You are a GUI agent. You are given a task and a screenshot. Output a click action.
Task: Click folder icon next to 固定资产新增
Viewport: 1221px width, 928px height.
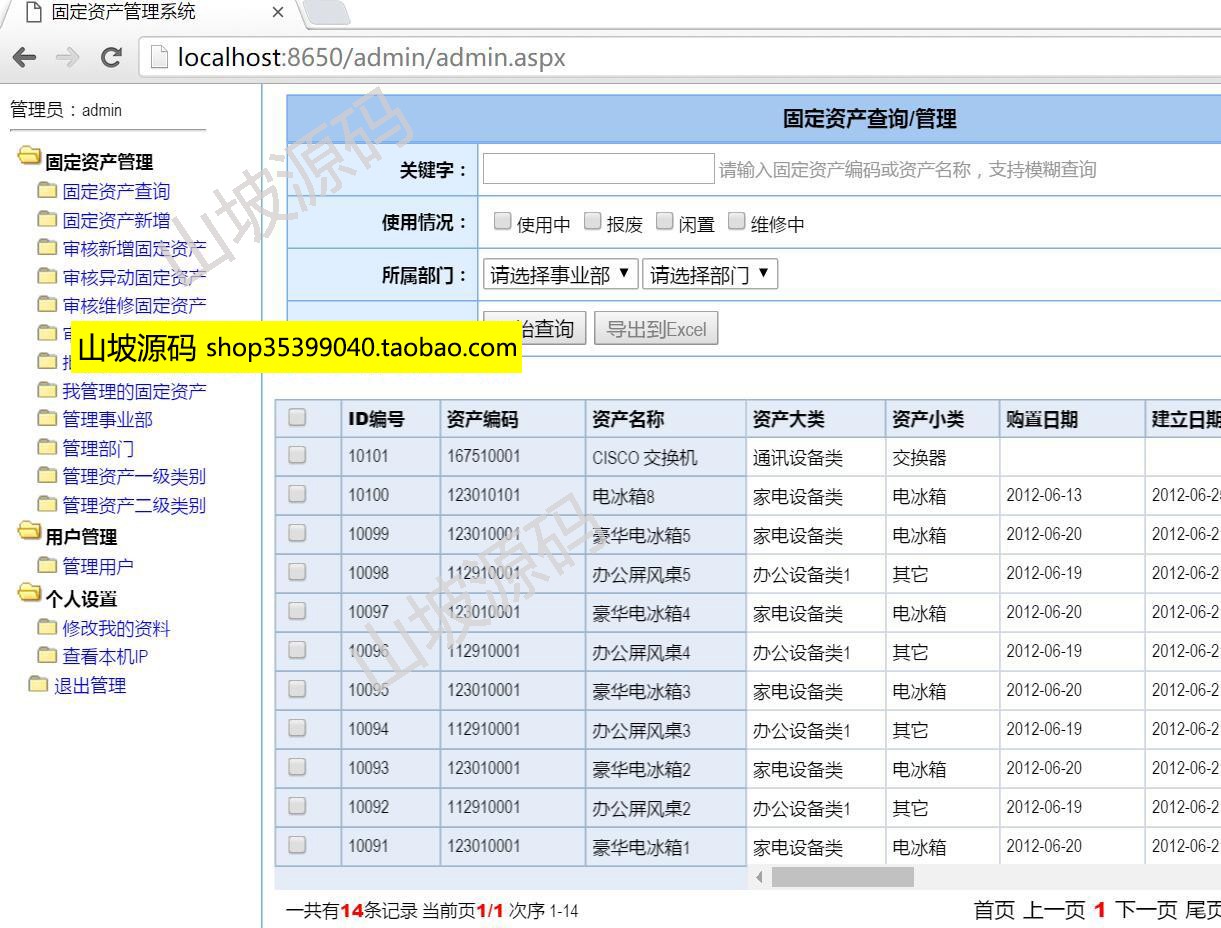[47, 219]
